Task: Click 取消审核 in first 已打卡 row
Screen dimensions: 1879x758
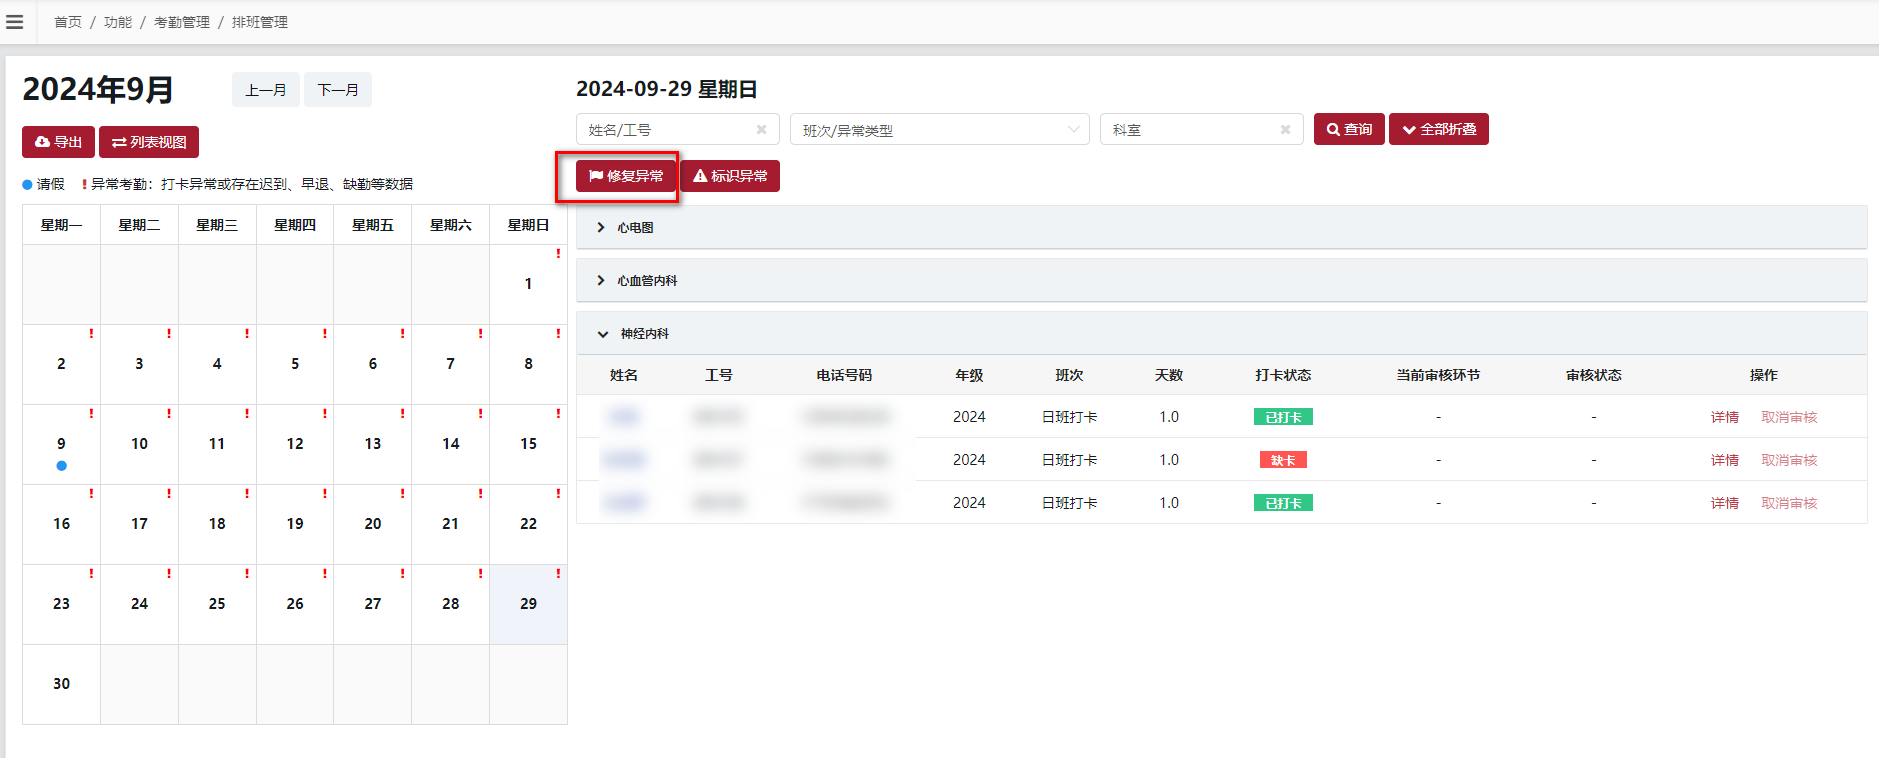Action: 1789,417
